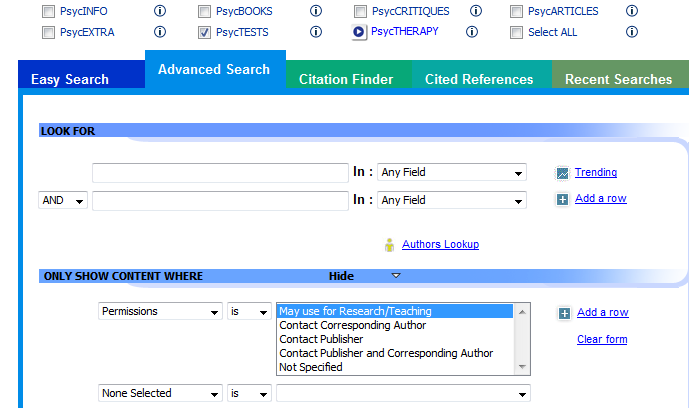Click the second search term input field
Image resolution: width=689 pixels, height=408 pixels.
(220, 201)
